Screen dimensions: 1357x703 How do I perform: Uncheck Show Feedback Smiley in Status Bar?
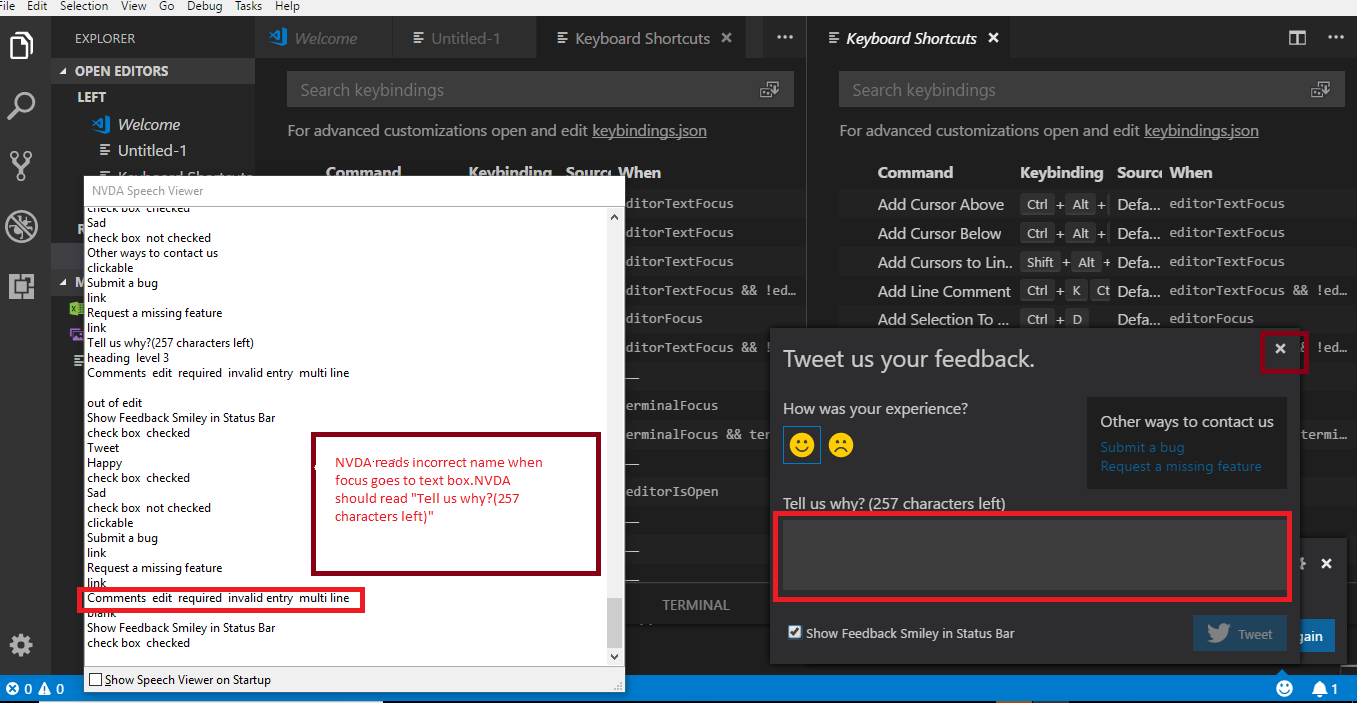[794, 633]
